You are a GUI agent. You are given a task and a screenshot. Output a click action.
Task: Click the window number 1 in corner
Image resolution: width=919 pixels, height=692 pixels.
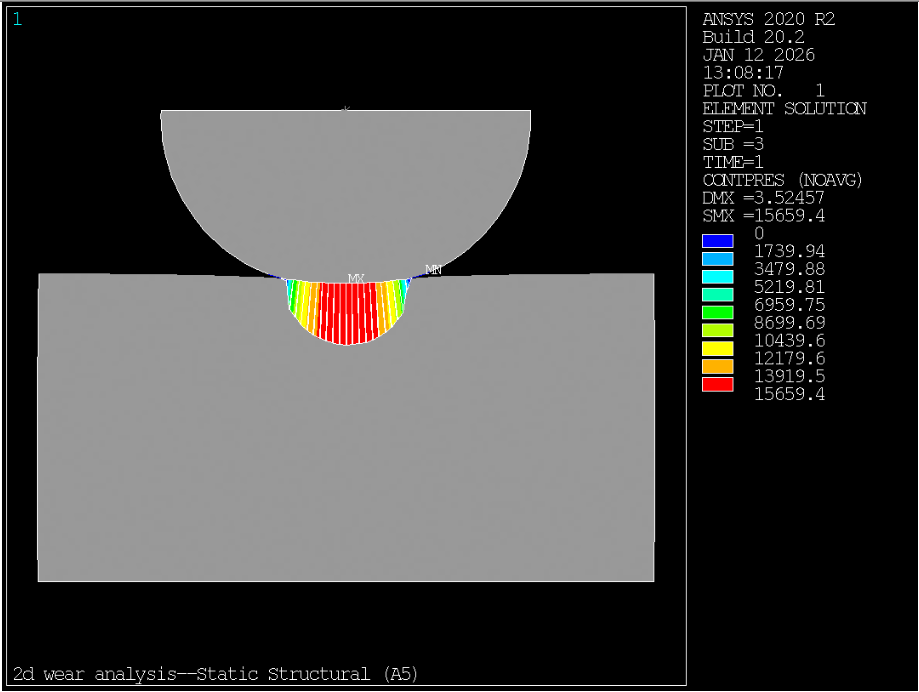(x=18, y=19)
